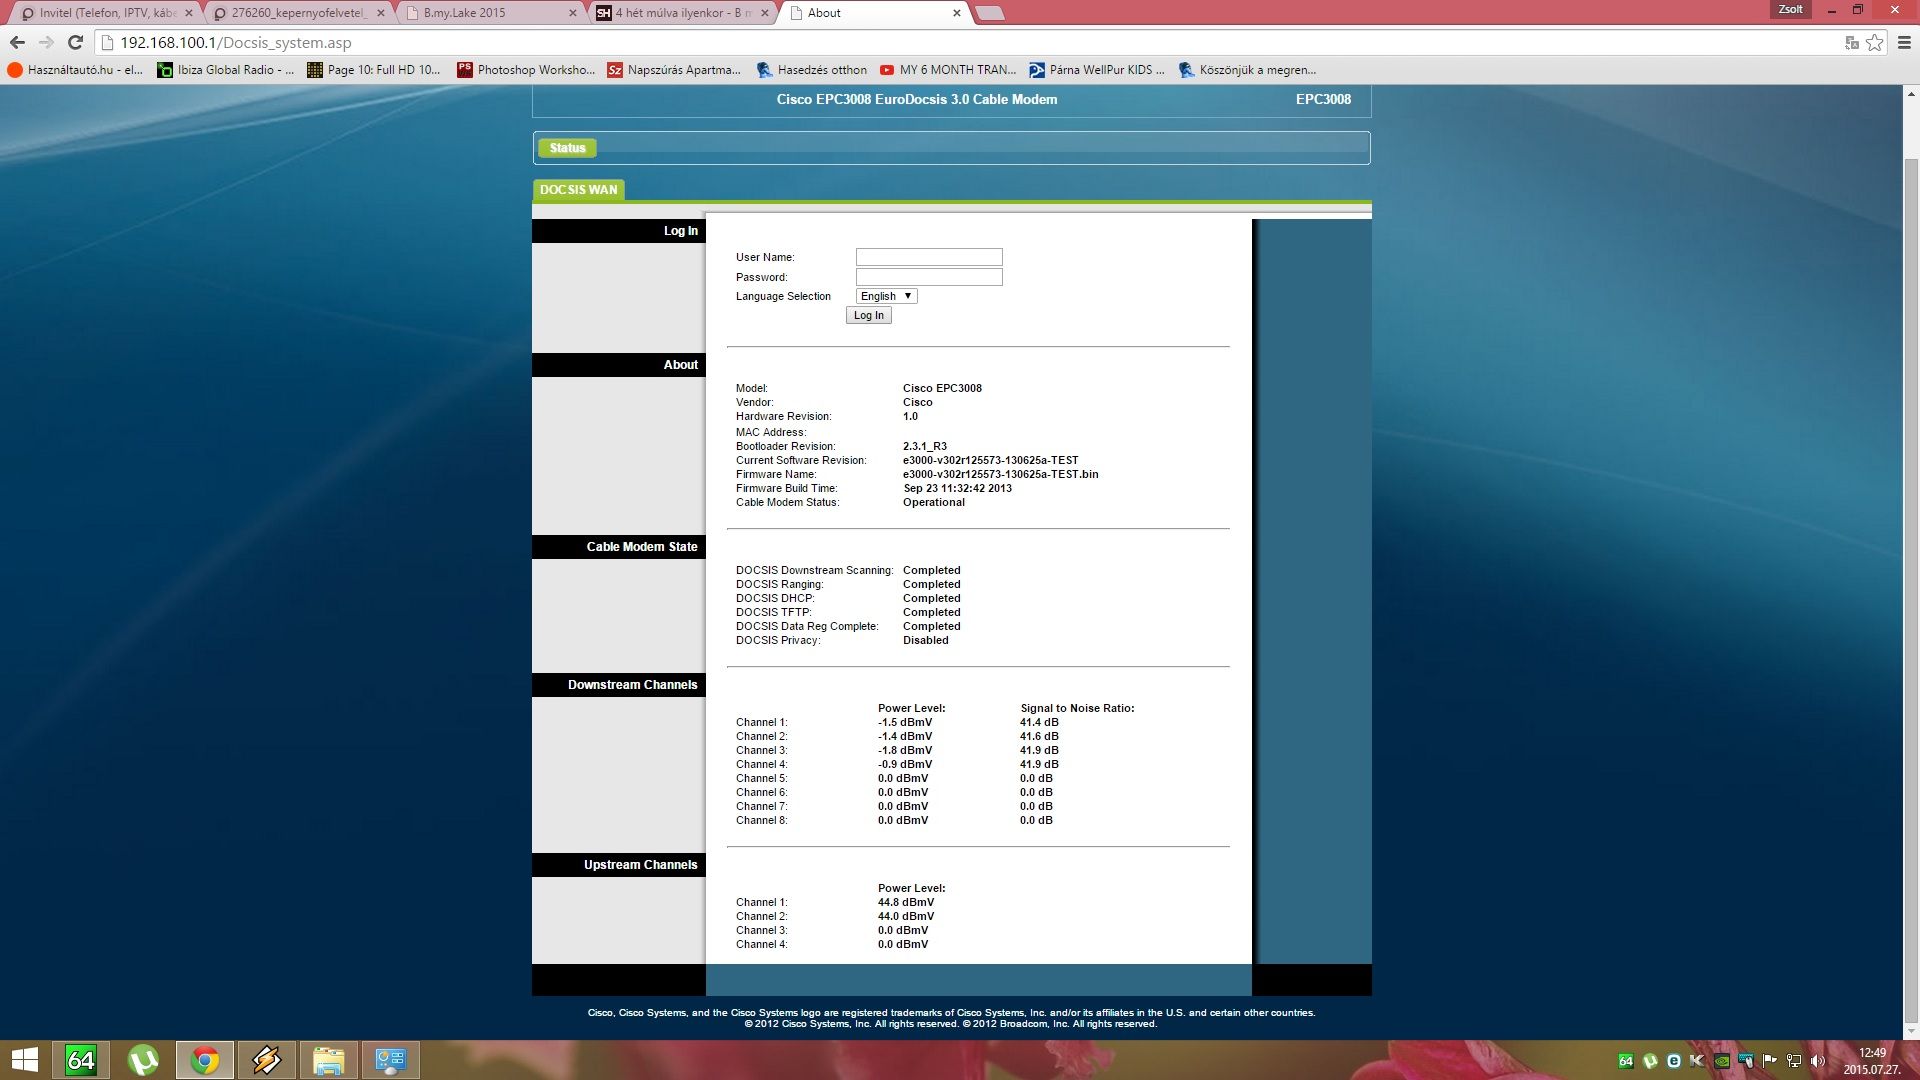Open the Chrome hamburger menu
Screen dimensions: 1920x1080
coord(1904,43)
